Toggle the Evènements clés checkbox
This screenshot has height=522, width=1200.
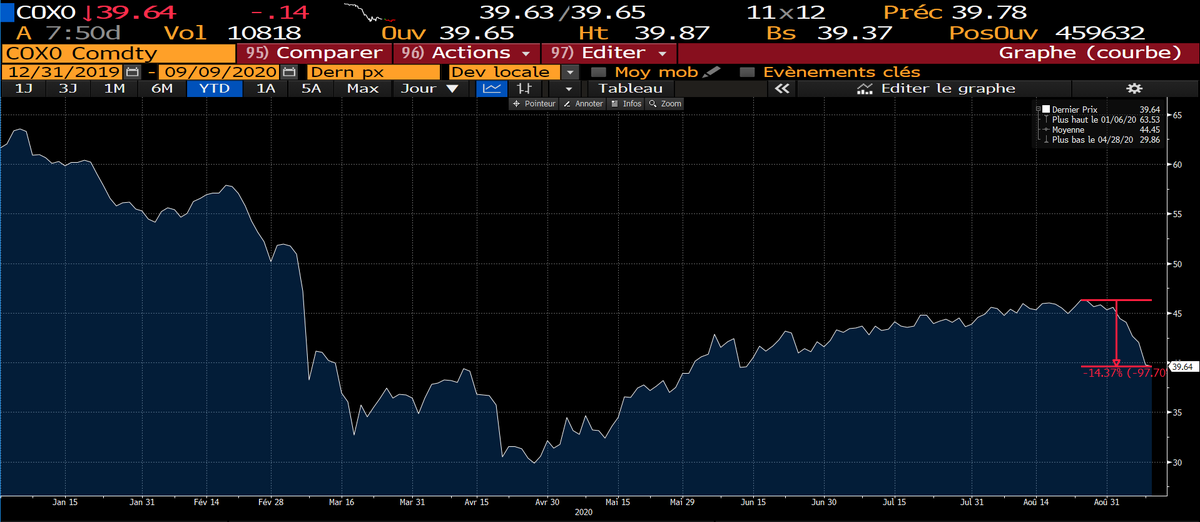coord(746,72)
